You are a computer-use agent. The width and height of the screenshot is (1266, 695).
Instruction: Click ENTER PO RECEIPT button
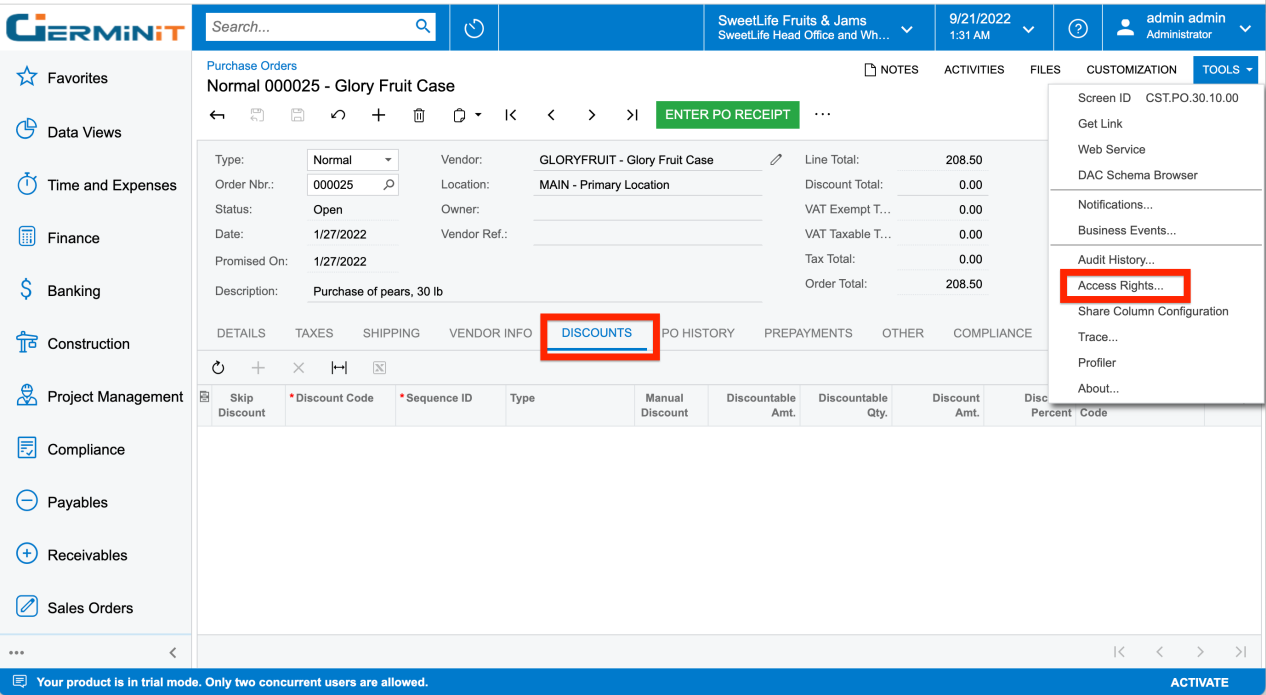click(x=728, y=115)
